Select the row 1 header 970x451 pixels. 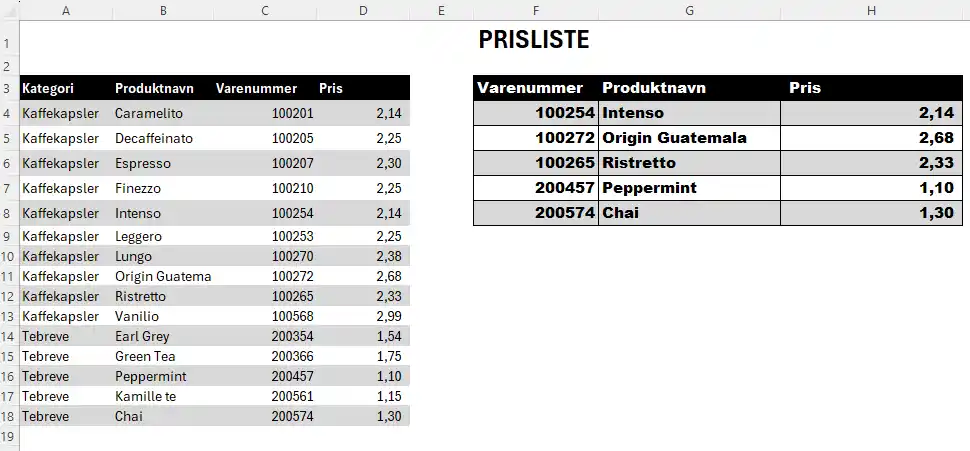coord(8,42)
